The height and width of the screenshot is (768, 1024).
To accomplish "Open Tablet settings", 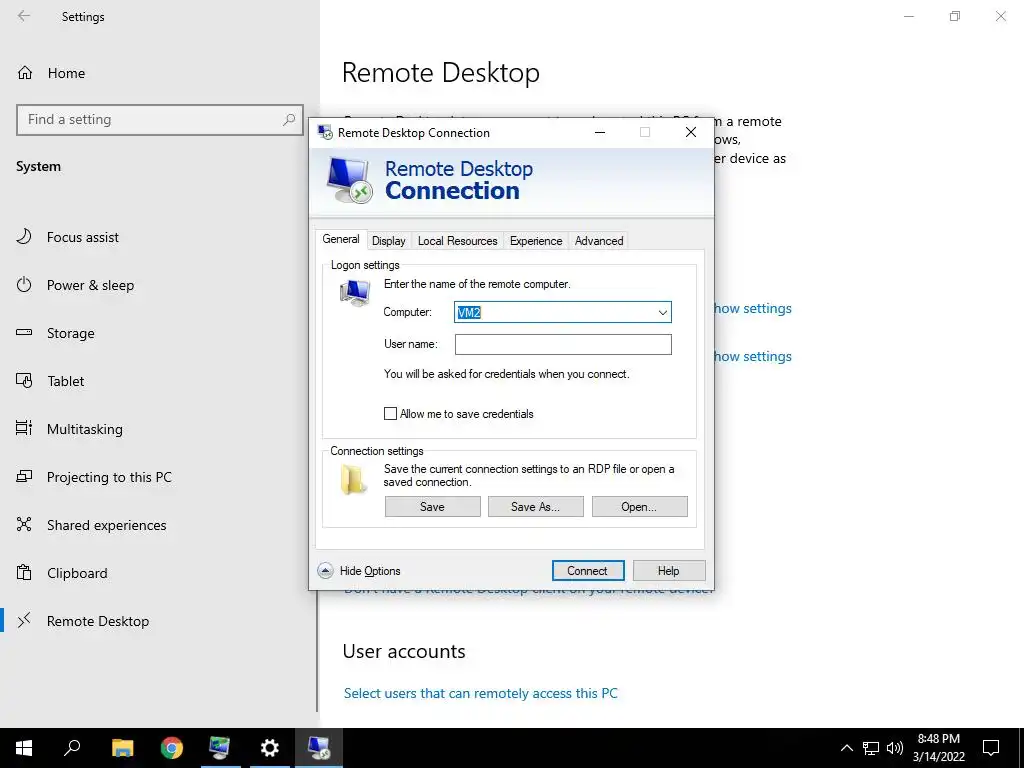I will pyautogui.click(x=65, y=381).
